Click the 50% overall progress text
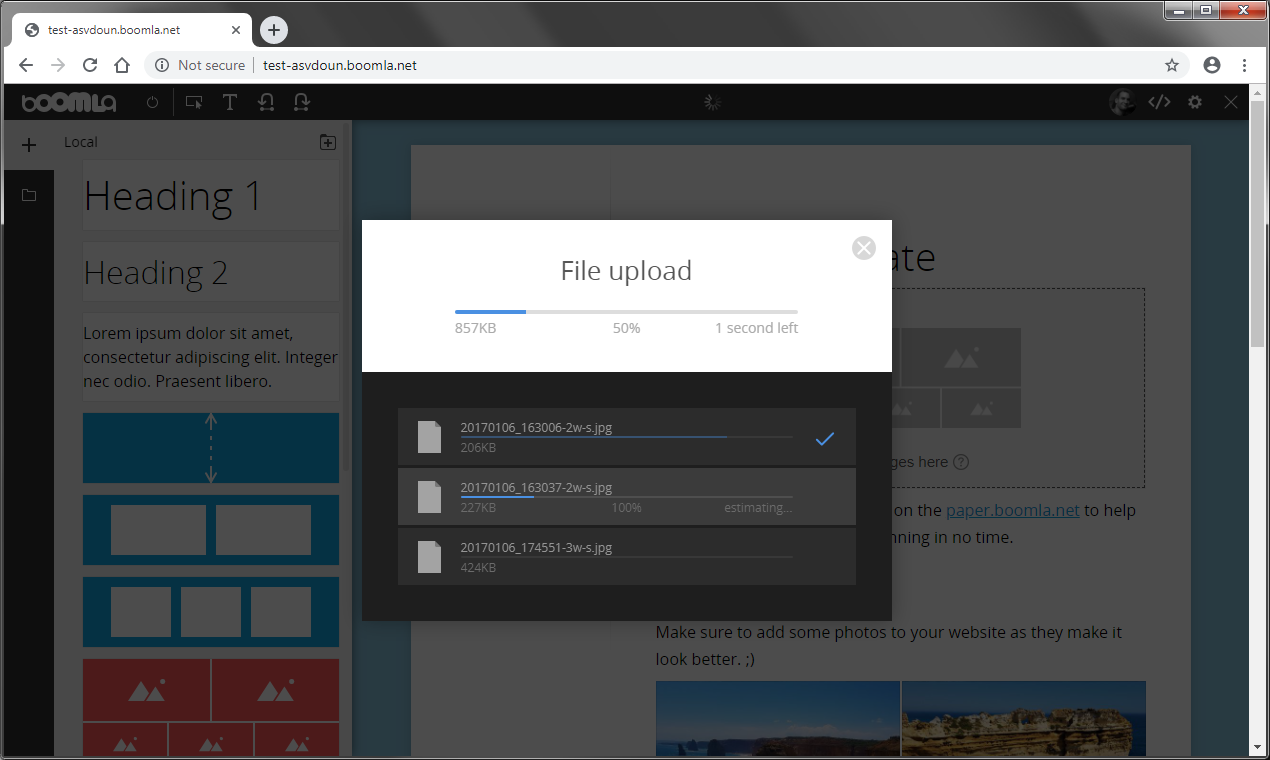1270x760 pixels. pyautogui.click(x=626, y=328)
